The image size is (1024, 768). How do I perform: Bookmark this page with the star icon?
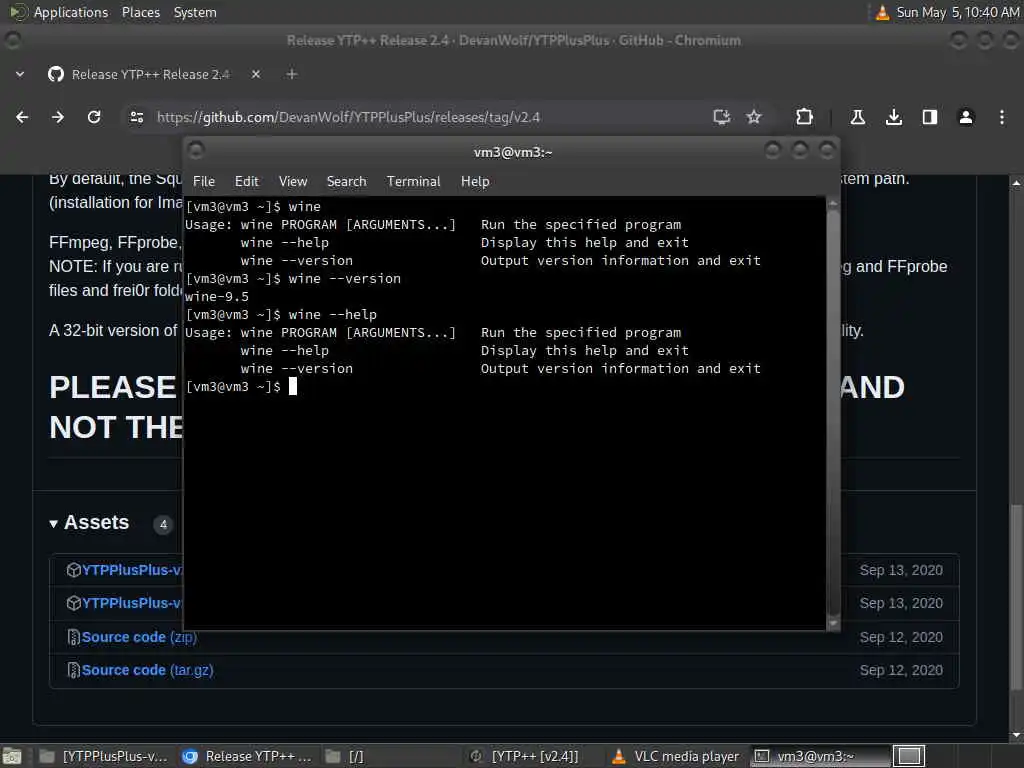[x=754, y=117]
